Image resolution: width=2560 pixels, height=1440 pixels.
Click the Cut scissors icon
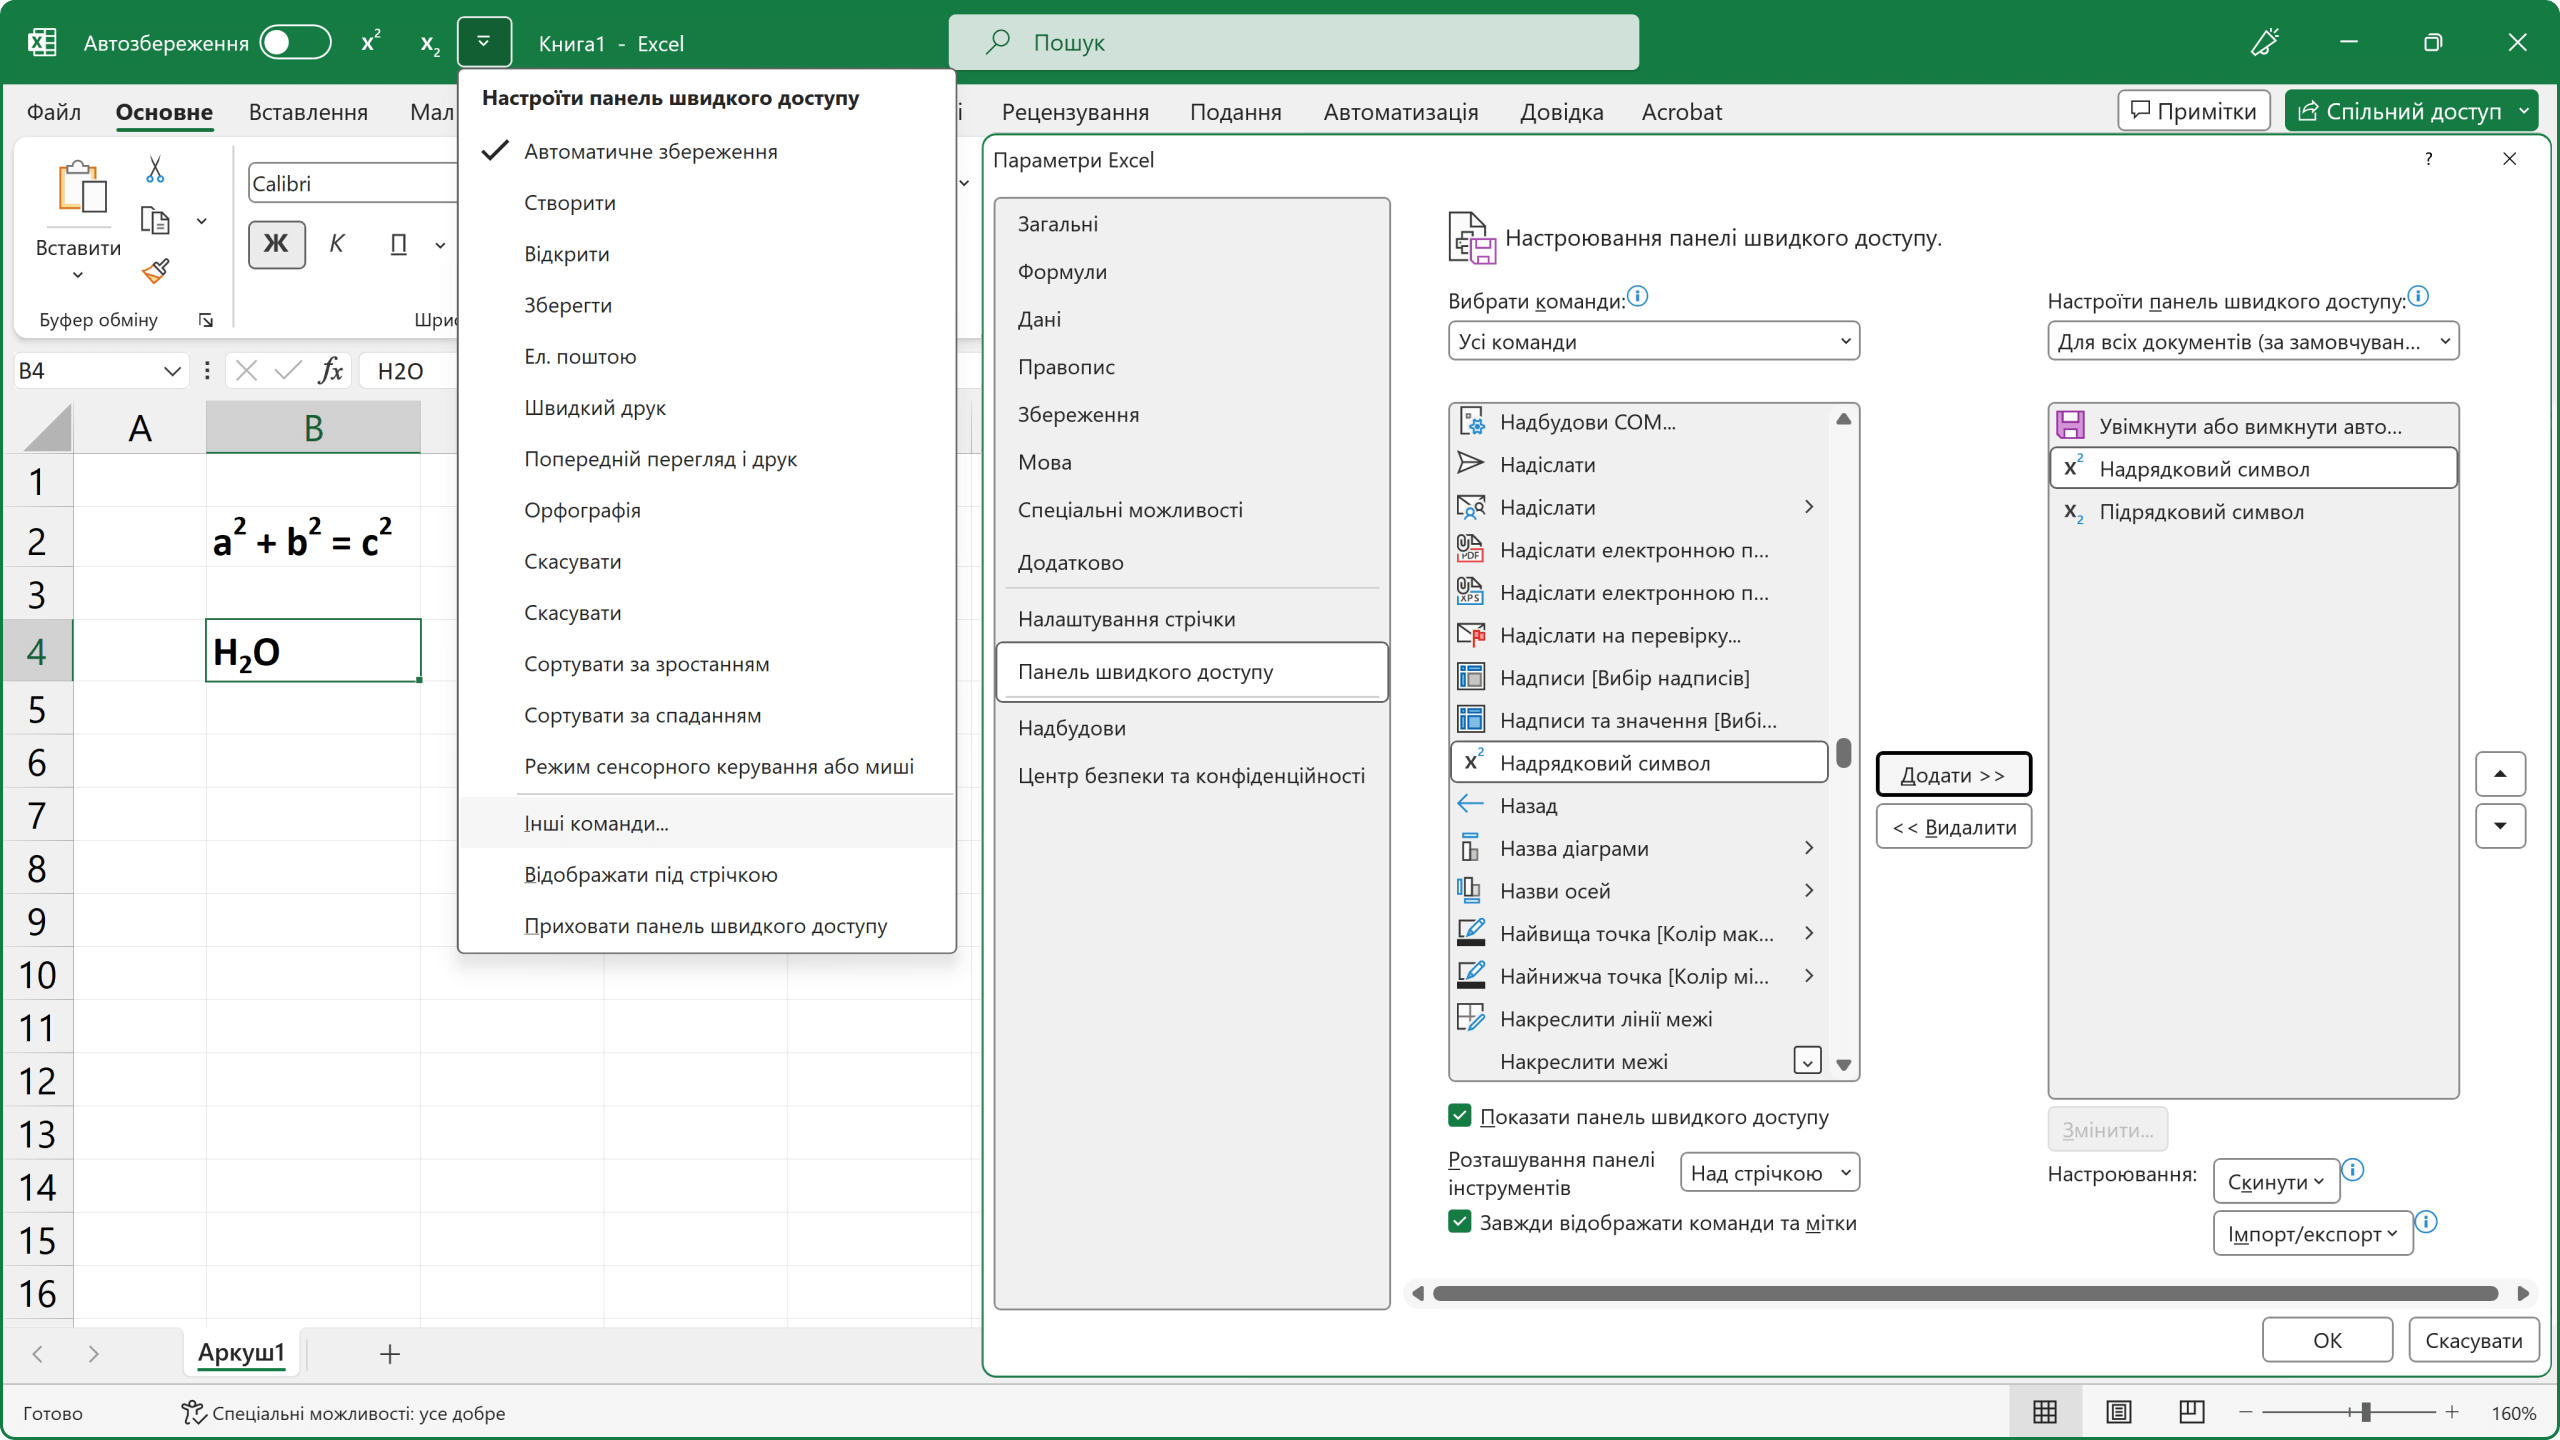[x=155, y=169]
